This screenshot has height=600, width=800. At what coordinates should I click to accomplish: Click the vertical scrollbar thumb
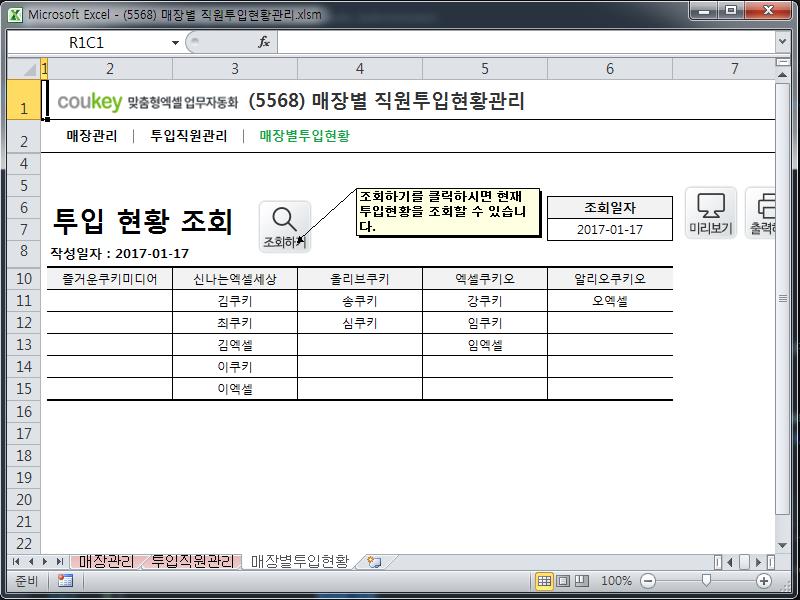(x=782, y=298)
